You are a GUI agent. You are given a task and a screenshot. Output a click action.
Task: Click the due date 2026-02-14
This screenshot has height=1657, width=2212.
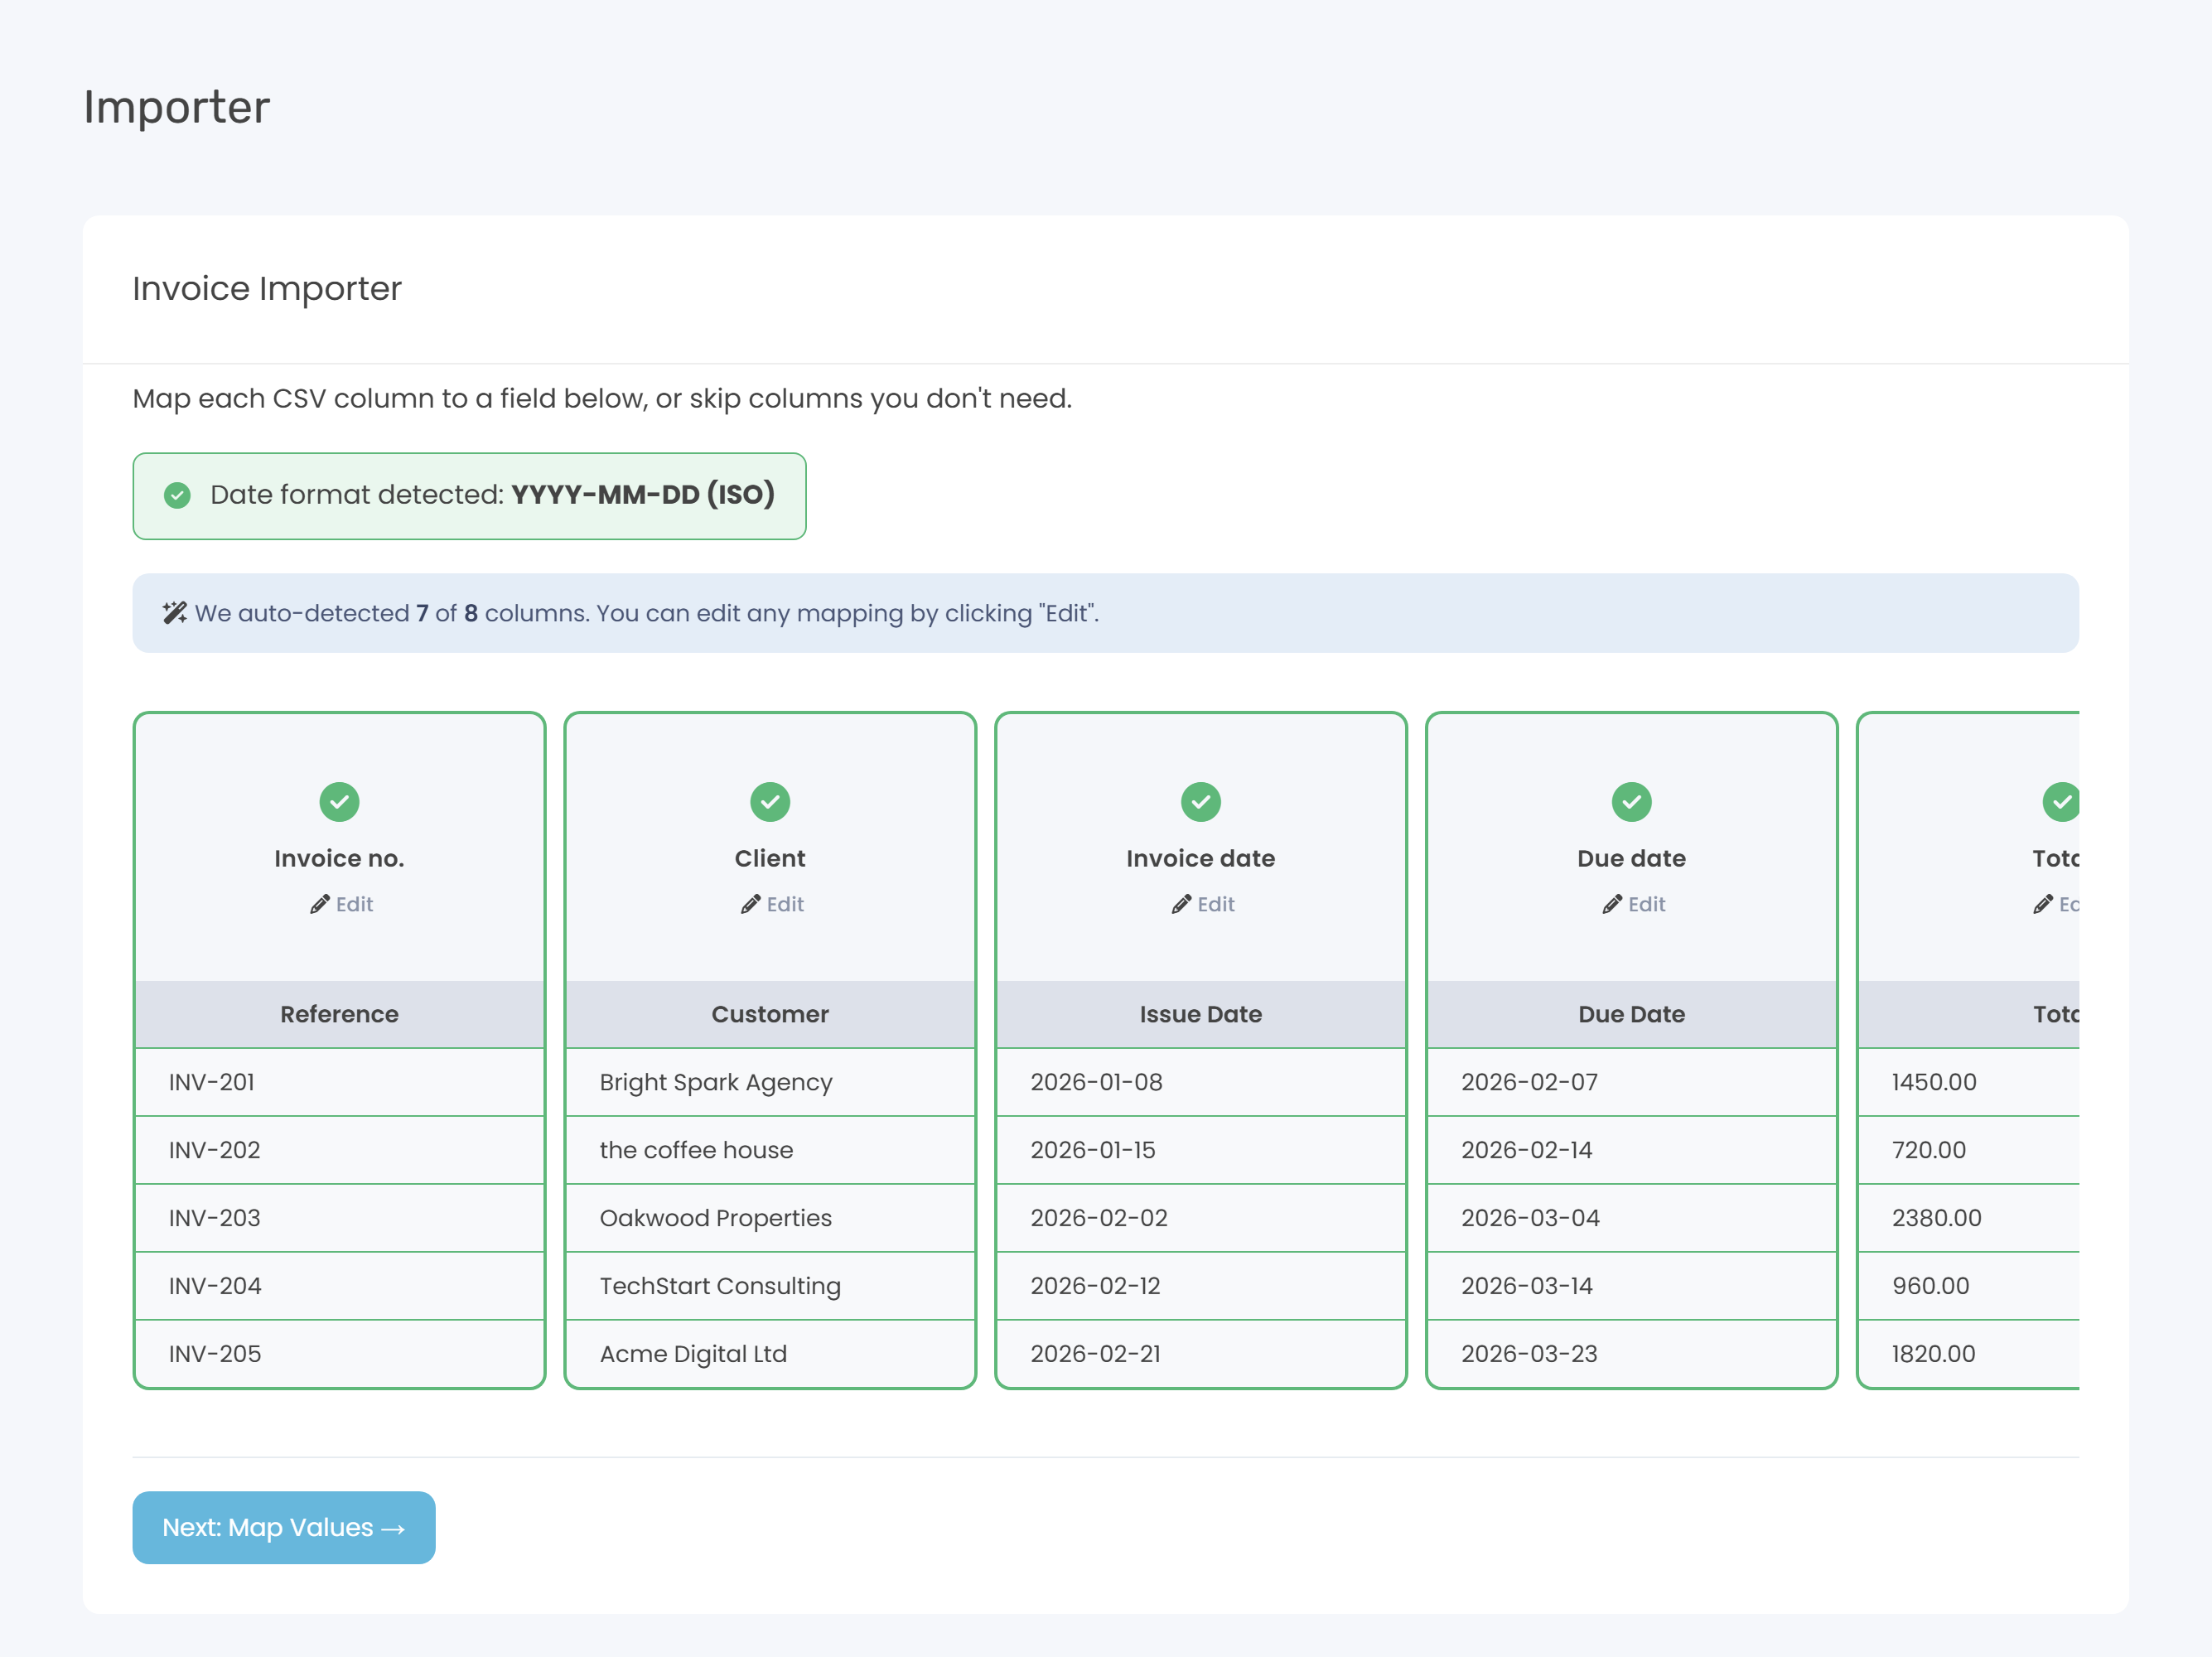point(1632,1150)
